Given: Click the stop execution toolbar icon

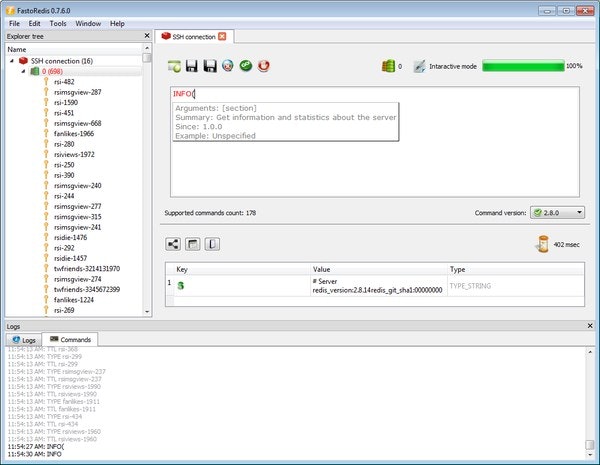Looking at the screenshot, I should (228, 66).
